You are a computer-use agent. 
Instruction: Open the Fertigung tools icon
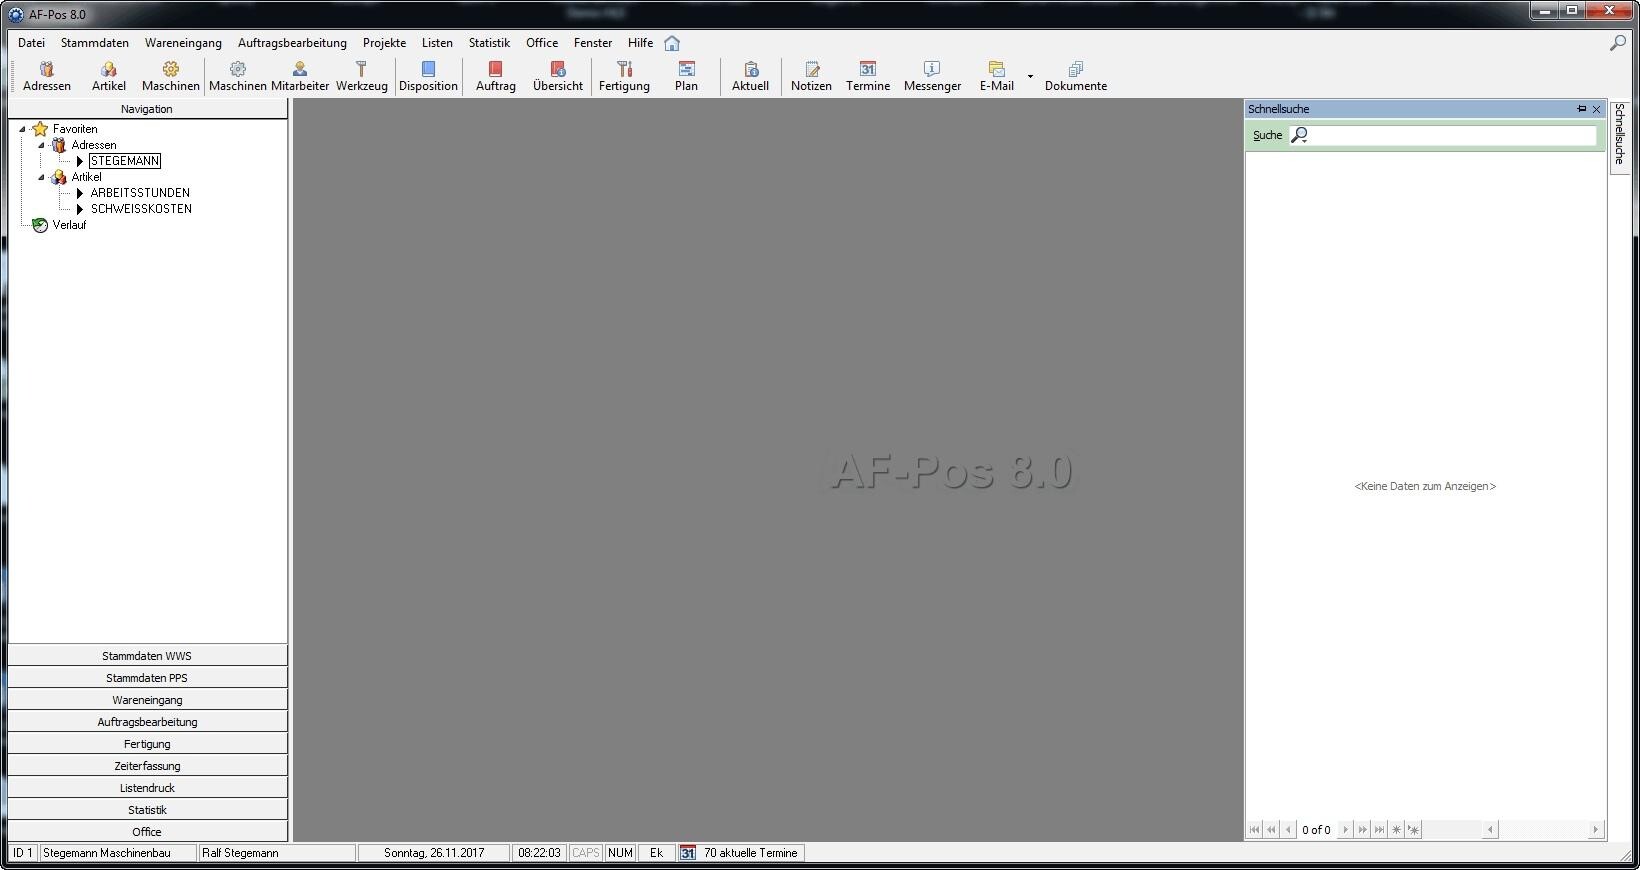click(x=624, y=76)
